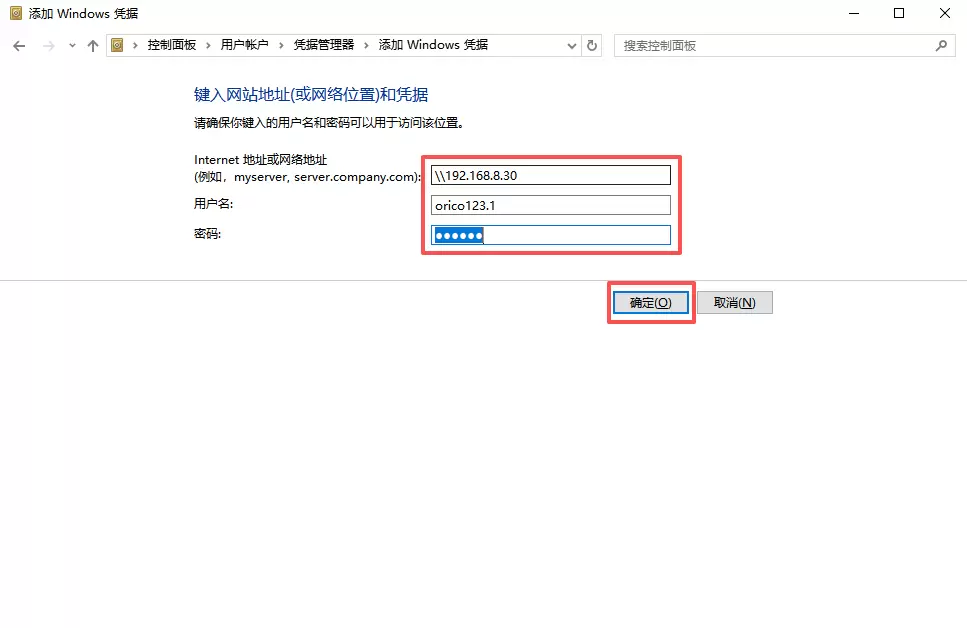Viewport: 967px width, 628px height.
Task: Navigate to 控制面板 in the breadcrumb
Action: coord(171,46)
